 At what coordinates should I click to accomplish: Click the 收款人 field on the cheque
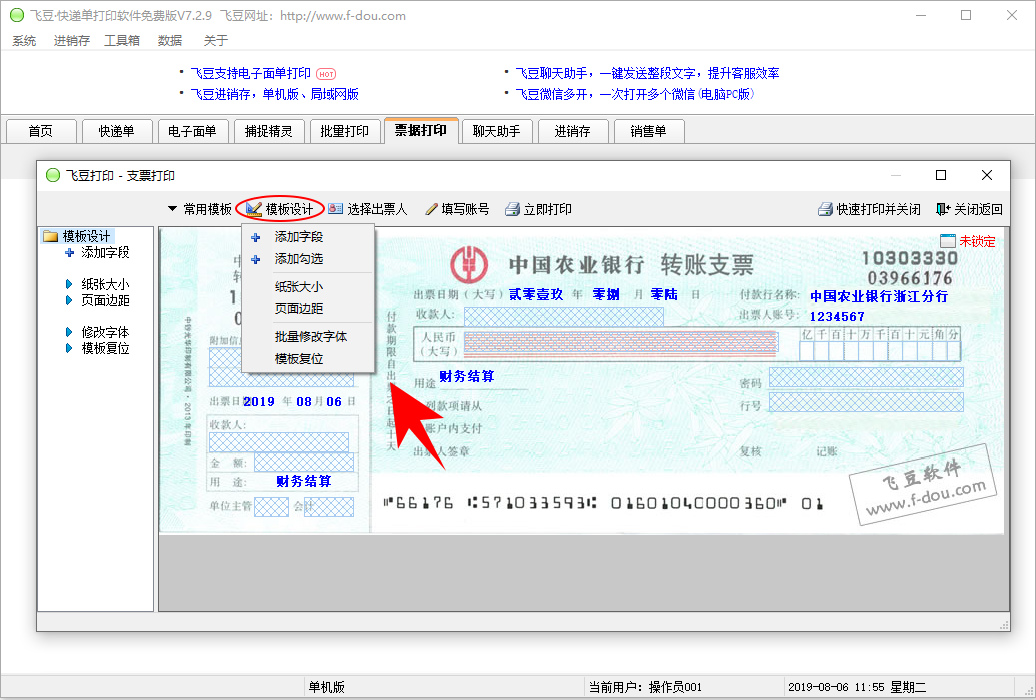pos(564,316)
